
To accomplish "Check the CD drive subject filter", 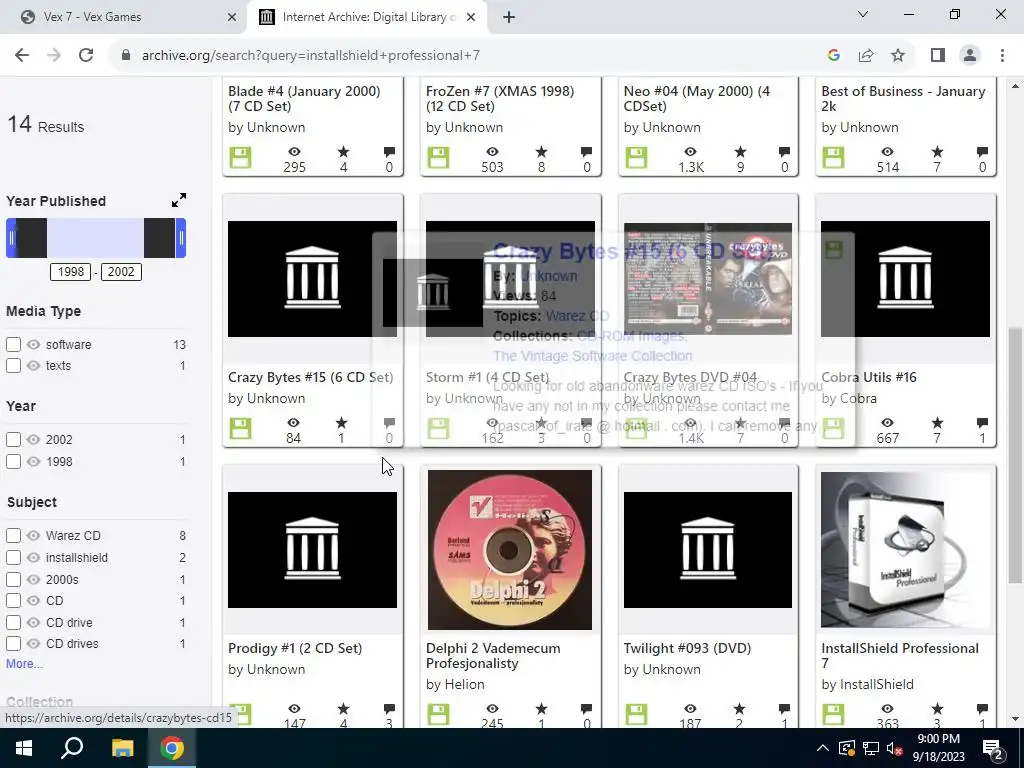I will click(13, 622).
